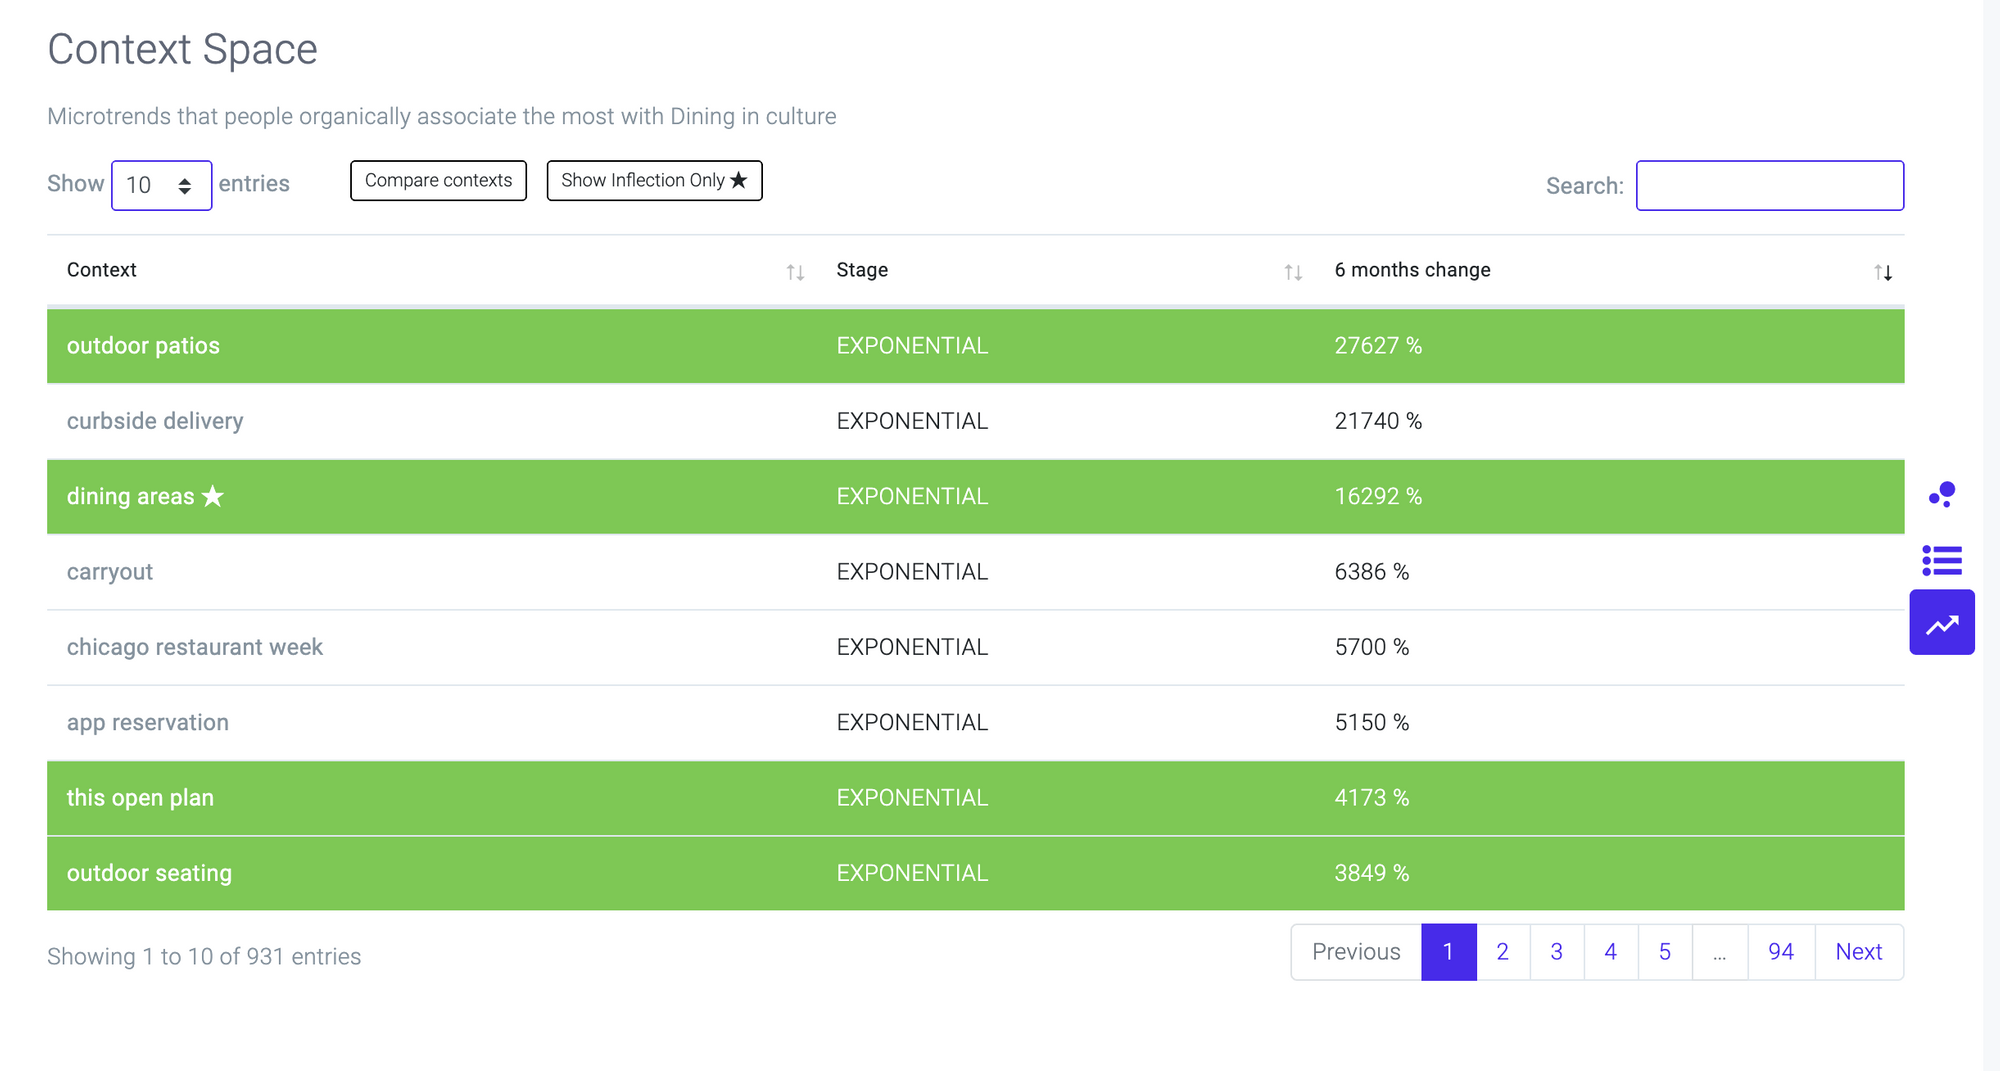Toggle Show Inflection Only filter
2000x1071 pixels.
pos(654,180)
